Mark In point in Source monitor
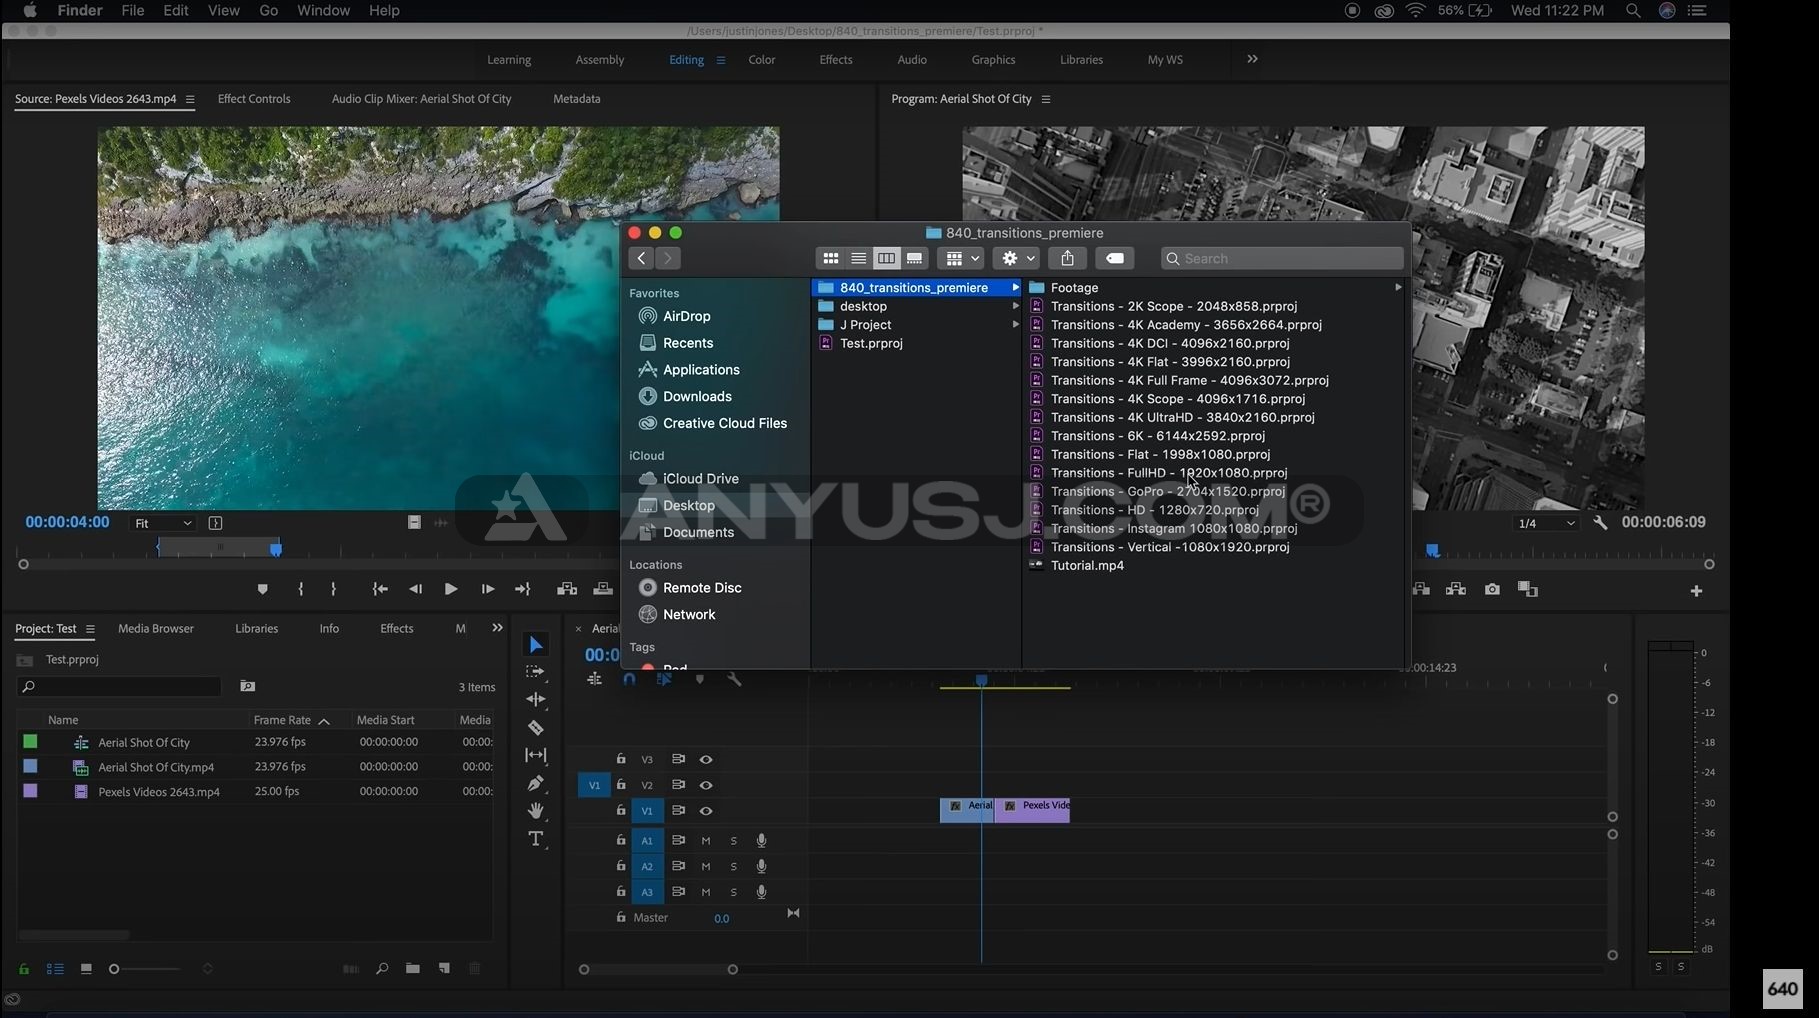 [x=300, y=589]
